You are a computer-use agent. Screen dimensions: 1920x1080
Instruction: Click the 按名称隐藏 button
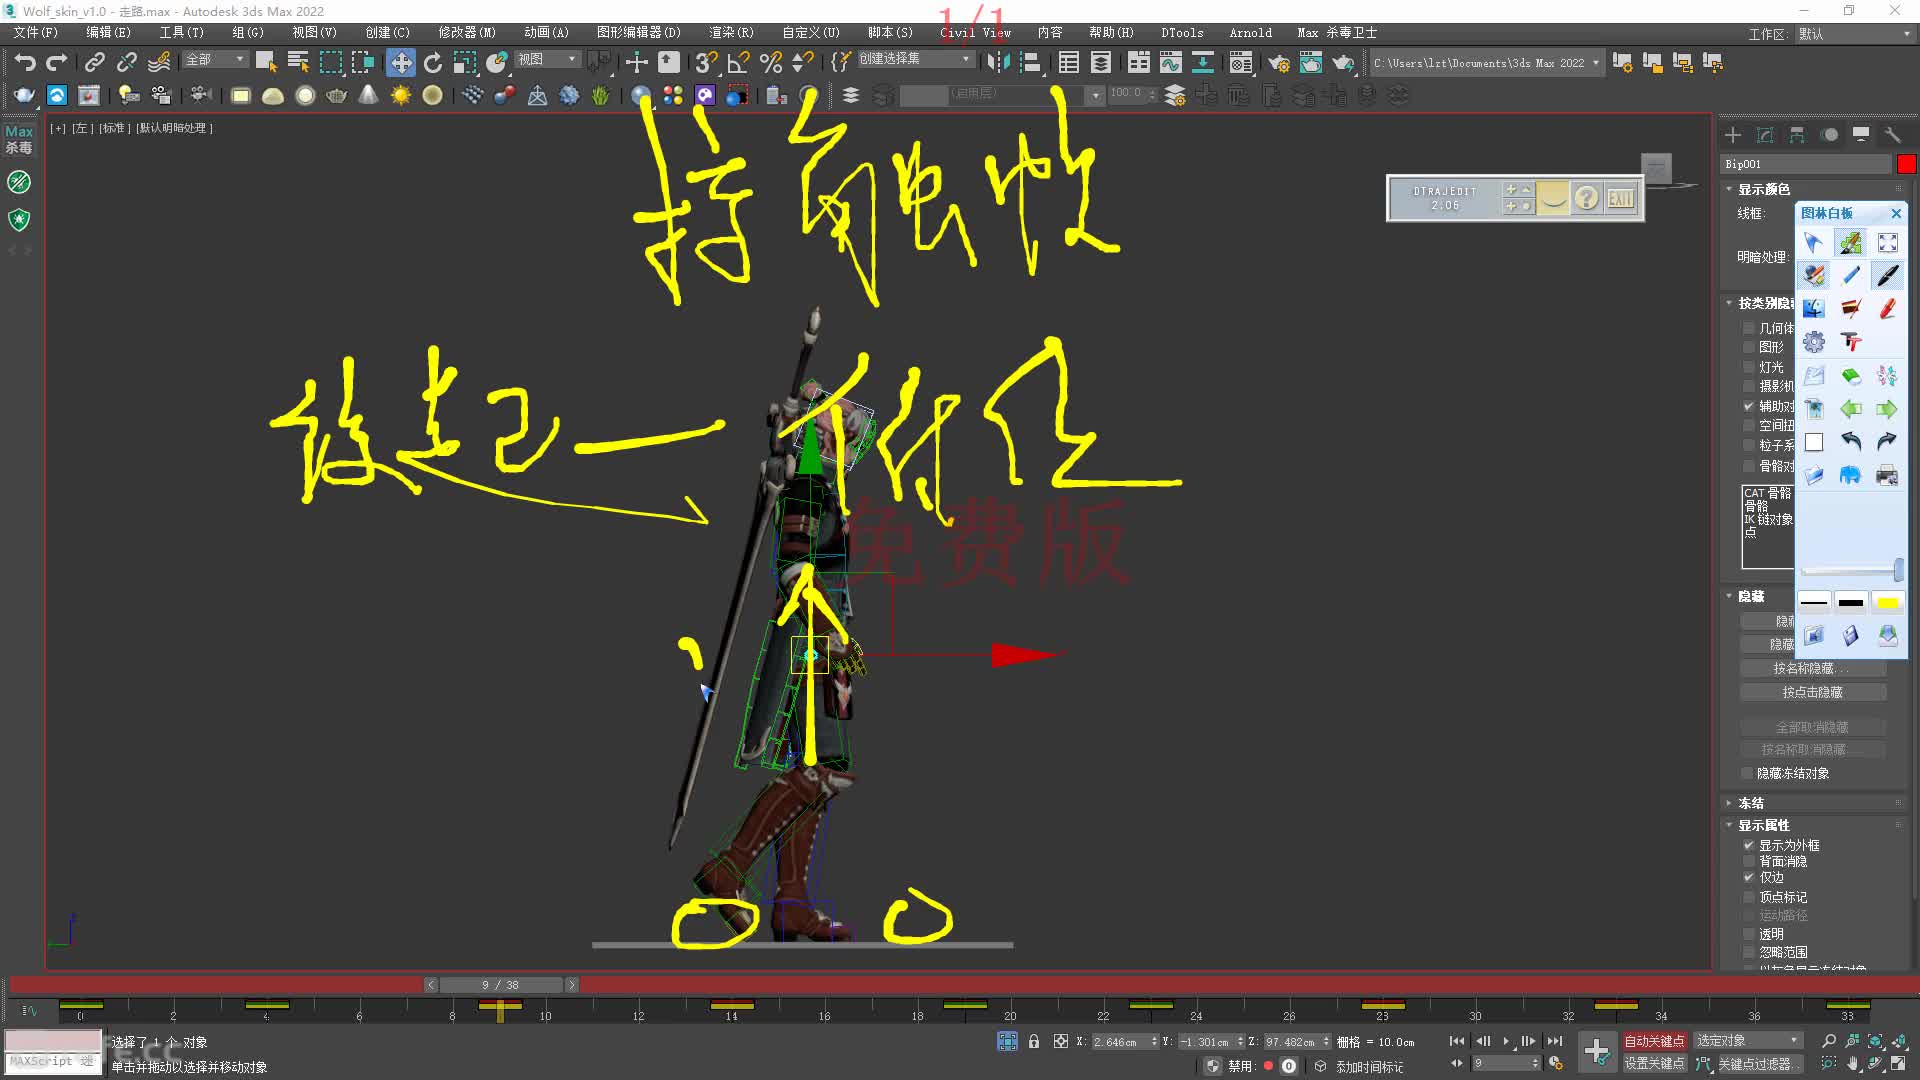1813,669
